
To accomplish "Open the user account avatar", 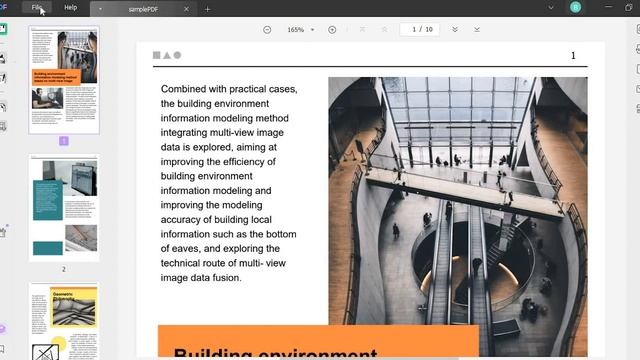I will [576, 7].
